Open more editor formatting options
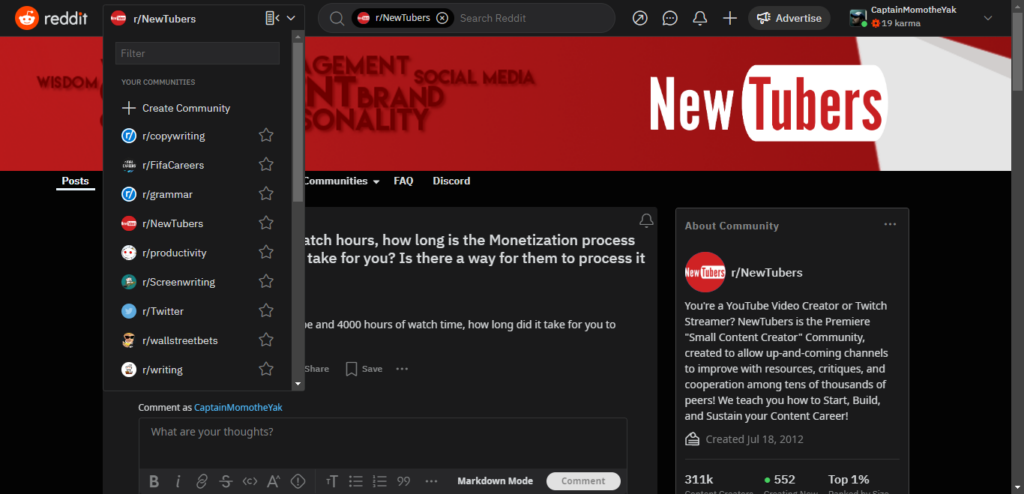The height and width of the screenshot is (494, 1024). pos(431,482)
